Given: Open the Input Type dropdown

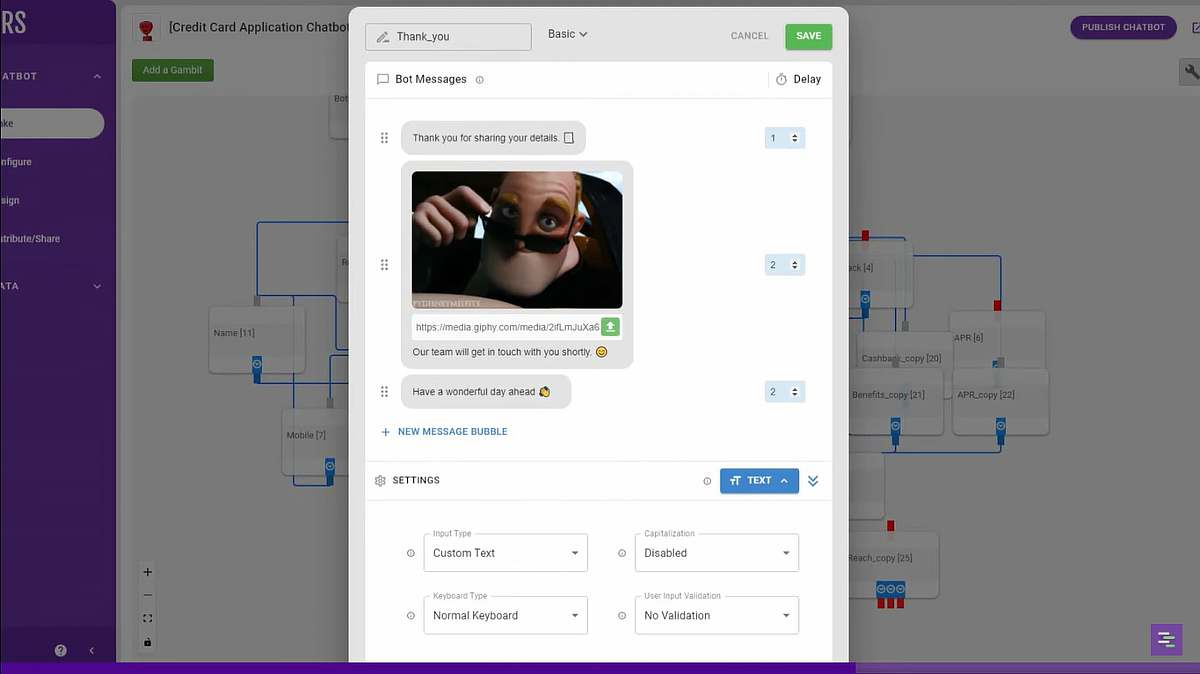Looking at the screenshot, I should click(506, 553).
